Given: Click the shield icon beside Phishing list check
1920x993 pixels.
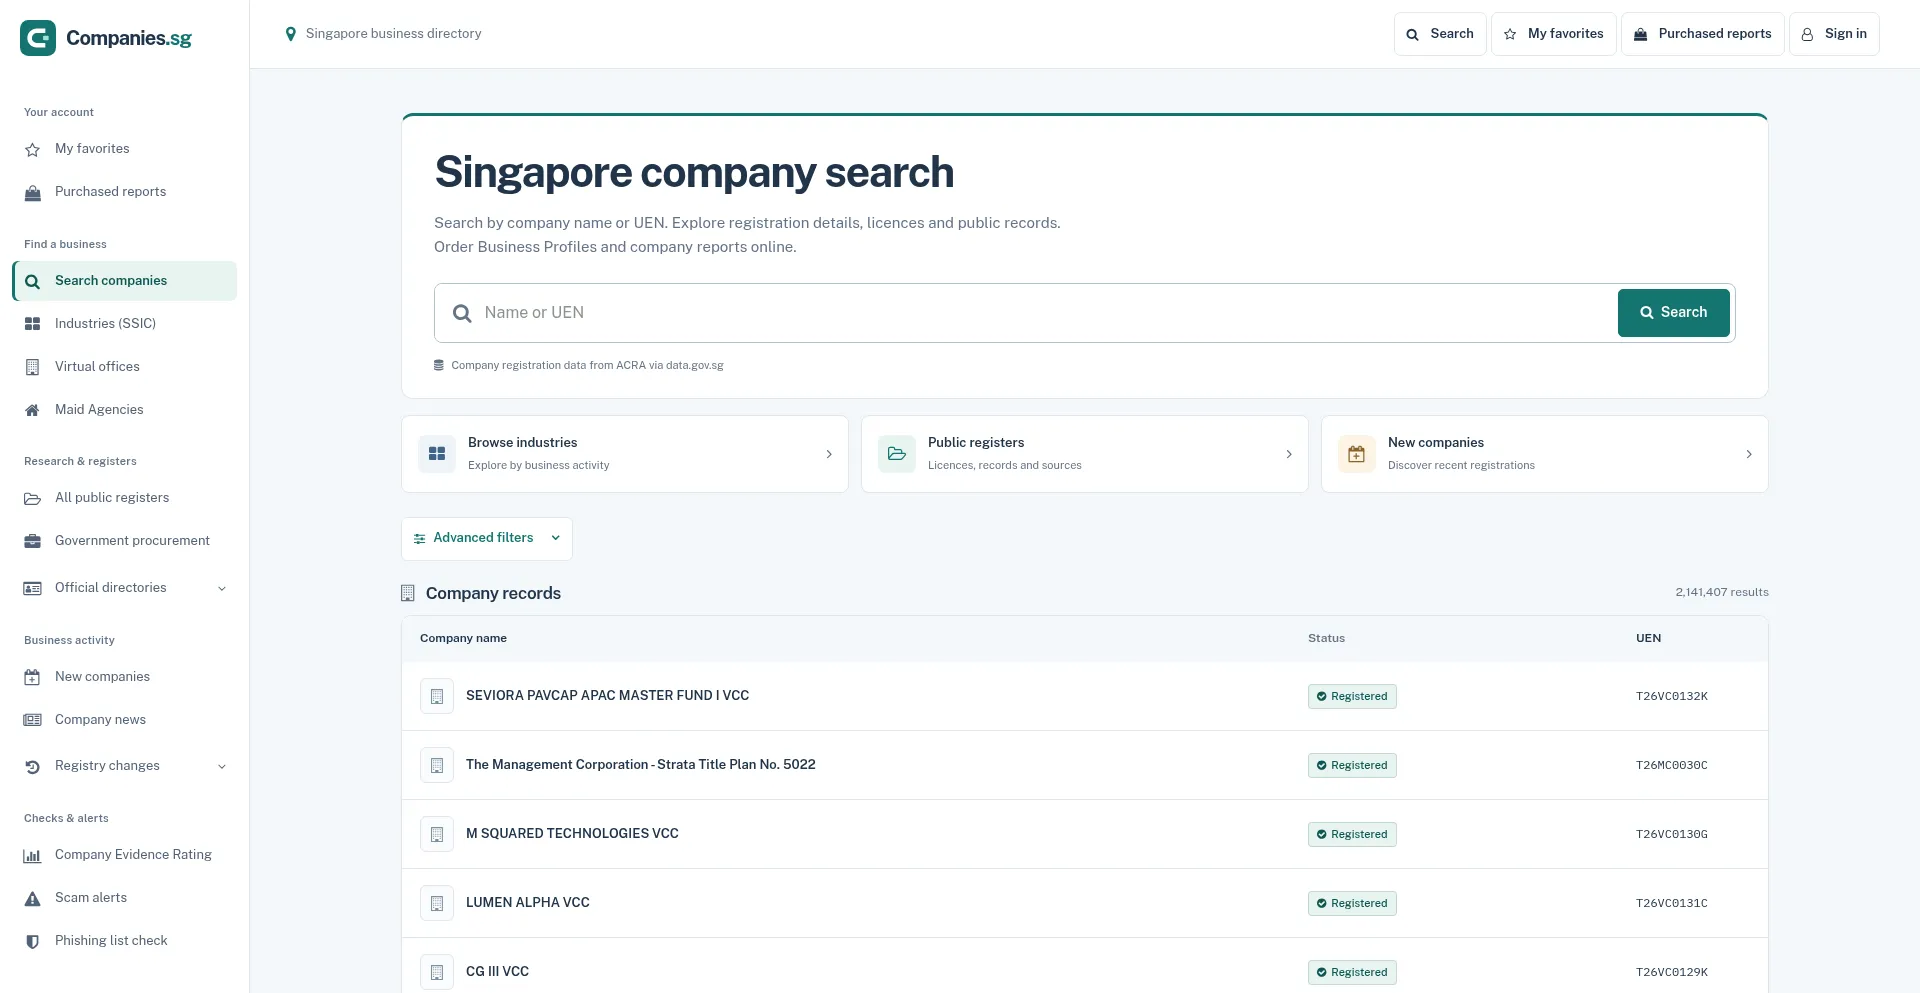Looking at the screenshot, I should [x=33, y=941].
